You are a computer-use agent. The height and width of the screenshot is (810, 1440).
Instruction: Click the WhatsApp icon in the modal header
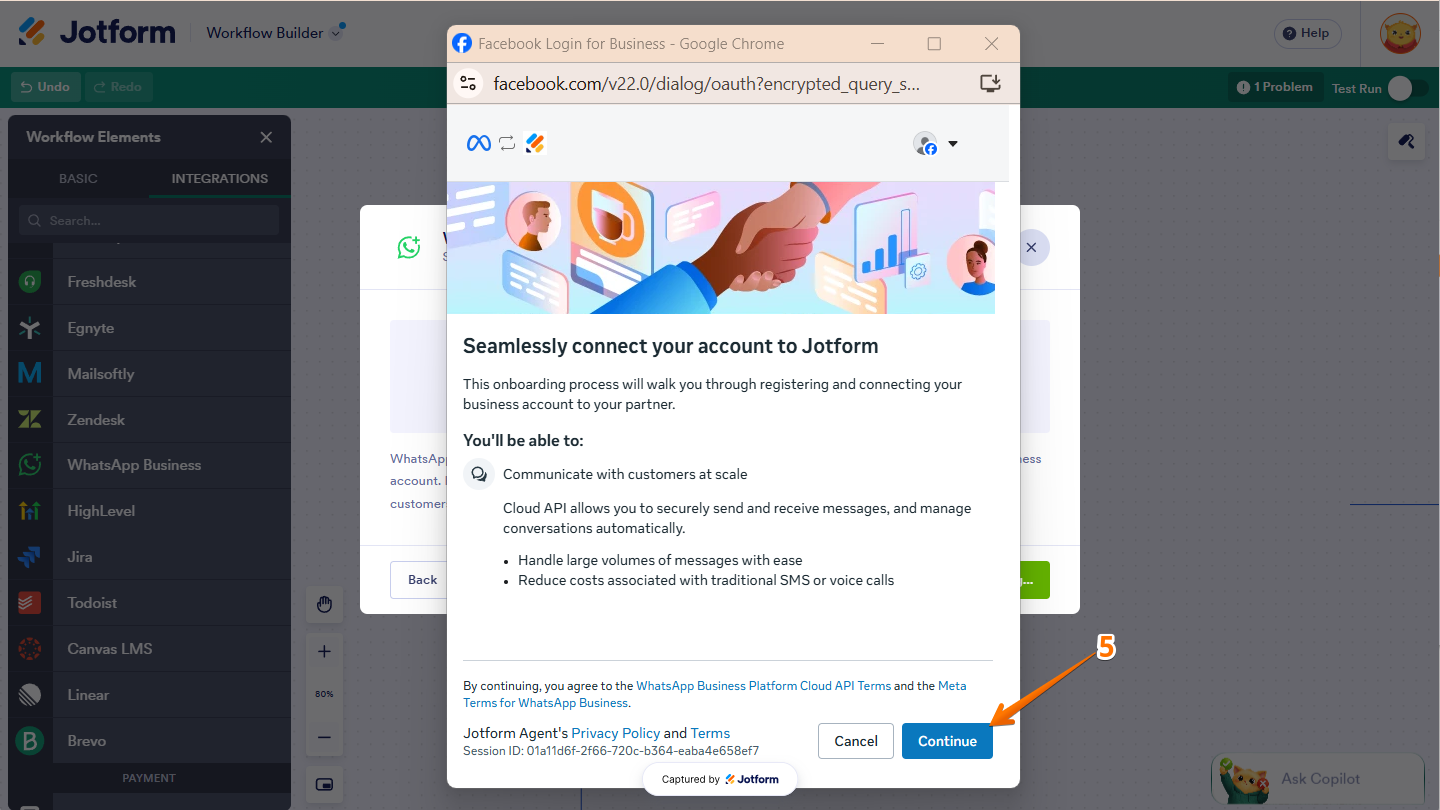[x=409, y=247]
